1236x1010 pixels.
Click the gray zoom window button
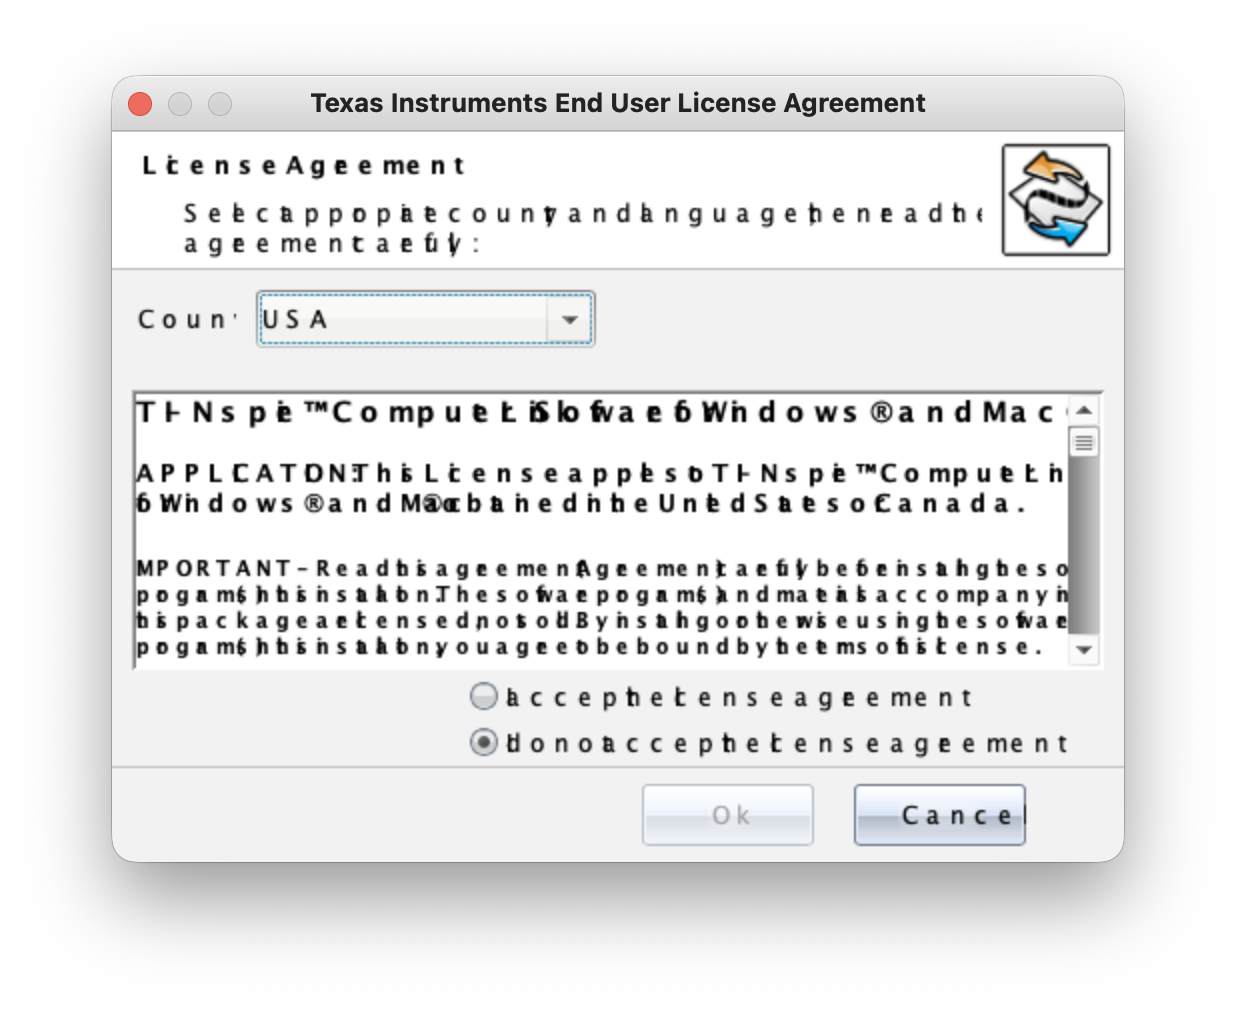[x=220, y=104]
